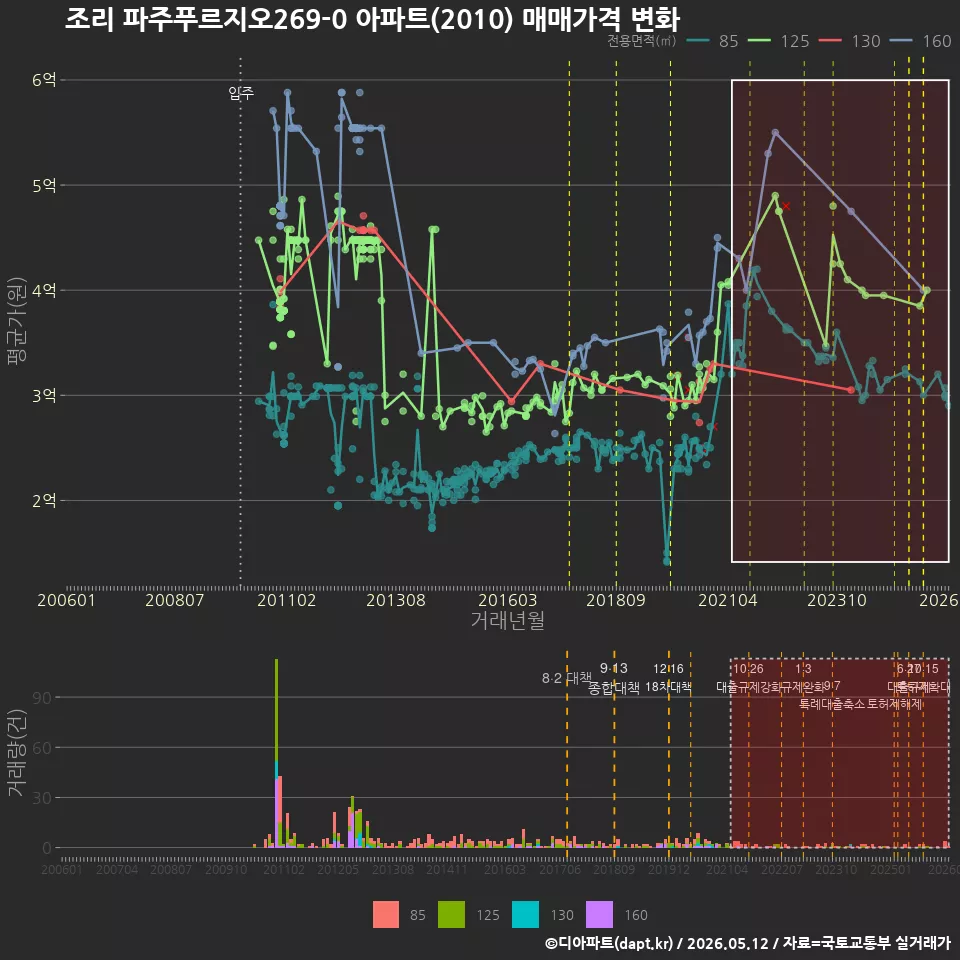The image size is (960, 960).
Task: Click the '18차대책' annotation label
Action: (669, 687)
